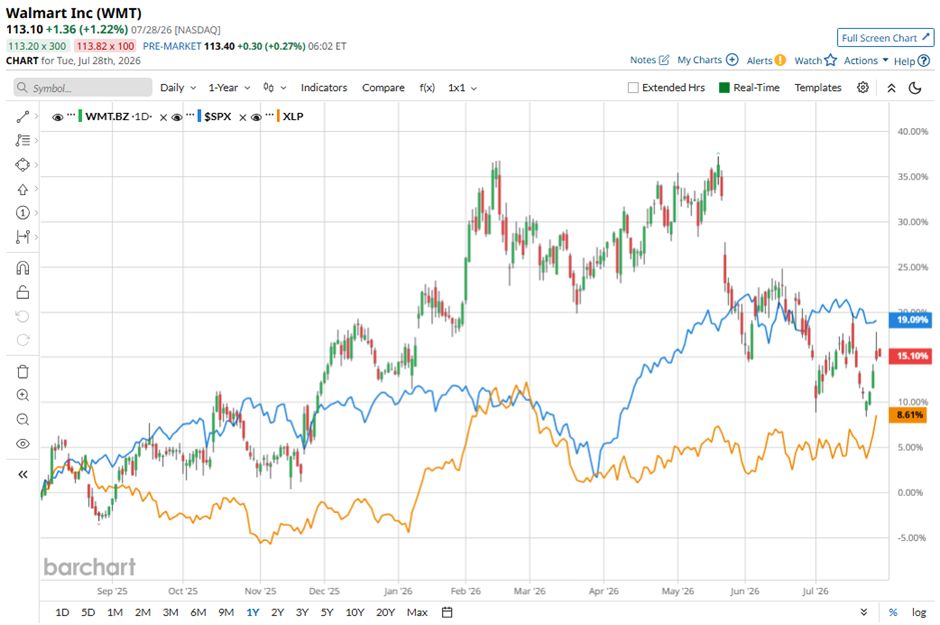Toggle percent scale mode
The height and width of the screenshot is (625, 940).
click(x=893, y=612)
